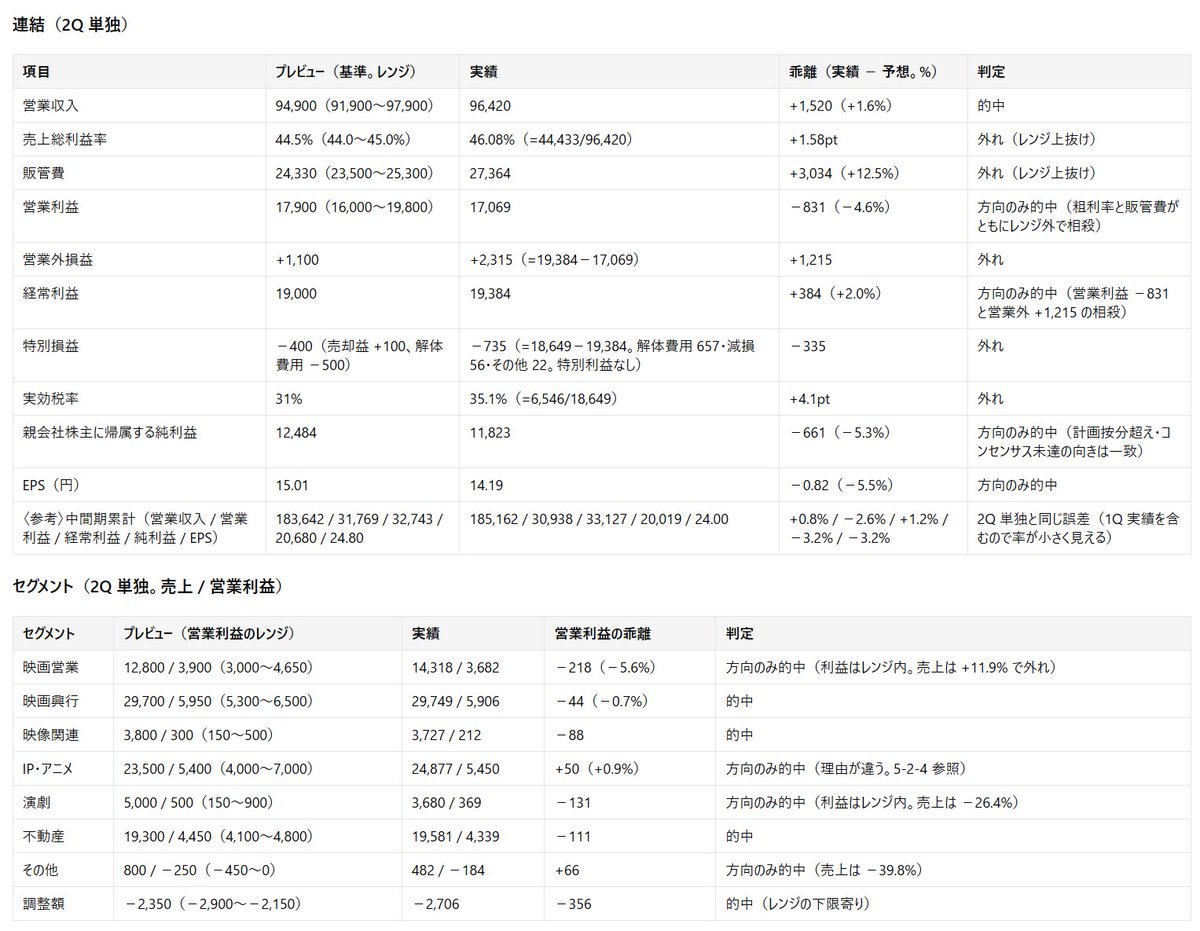Click the セグメント column header
This screenshot has height=931, width=1200.
[x=49, y=634]
